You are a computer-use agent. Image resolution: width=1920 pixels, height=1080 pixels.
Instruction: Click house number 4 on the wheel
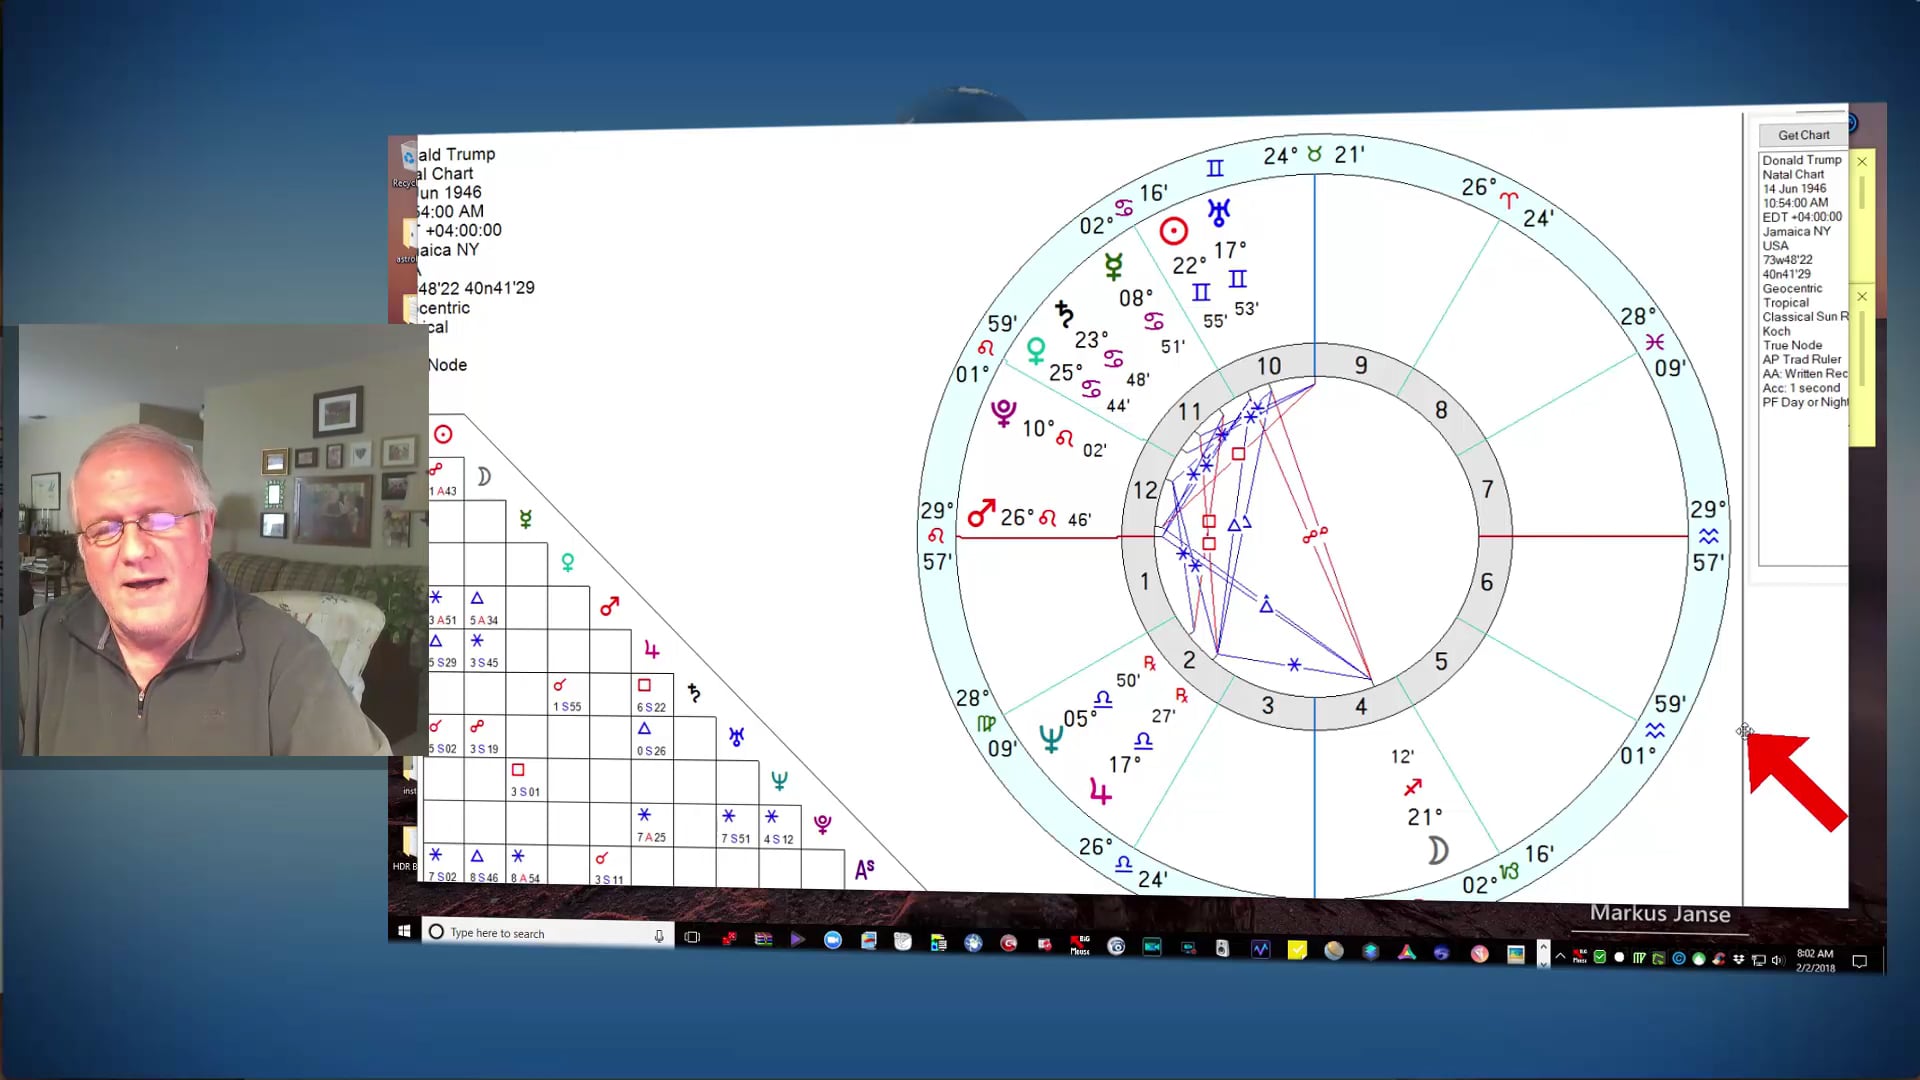(x=1360, y=706)
